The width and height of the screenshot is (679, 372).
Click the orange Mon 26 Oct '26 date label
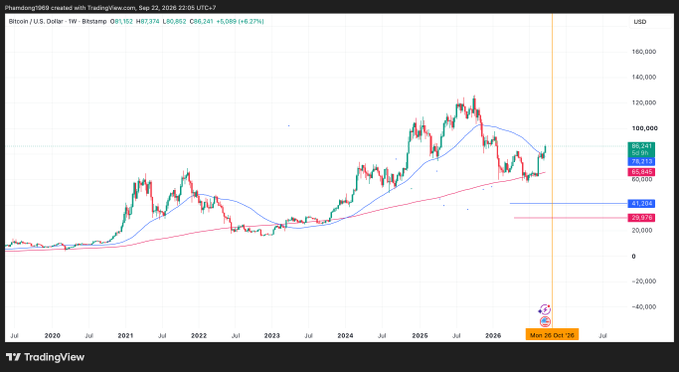(552, 335)
